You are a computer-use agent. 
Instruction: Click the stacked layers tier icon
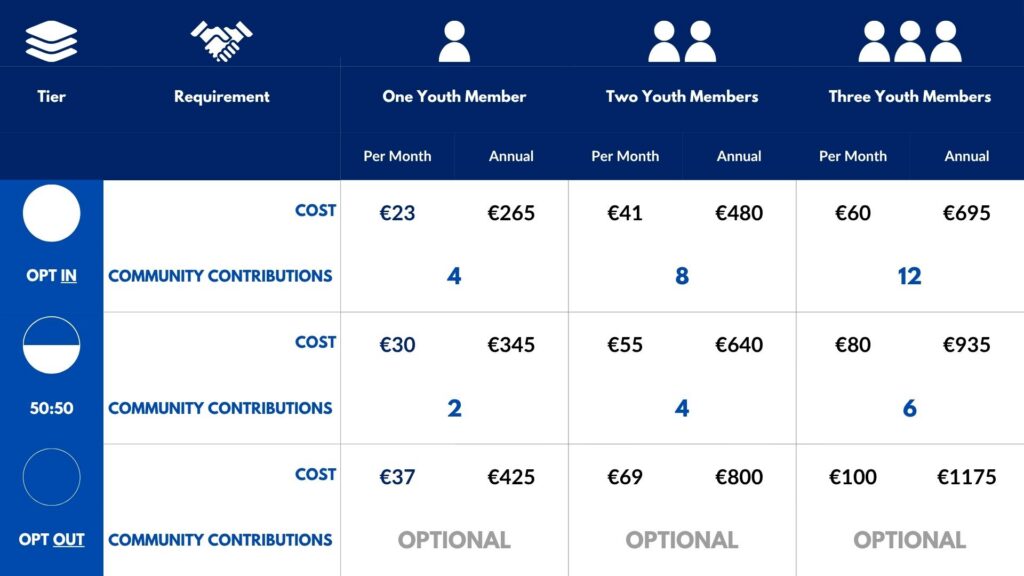click(x=51, y=41)
